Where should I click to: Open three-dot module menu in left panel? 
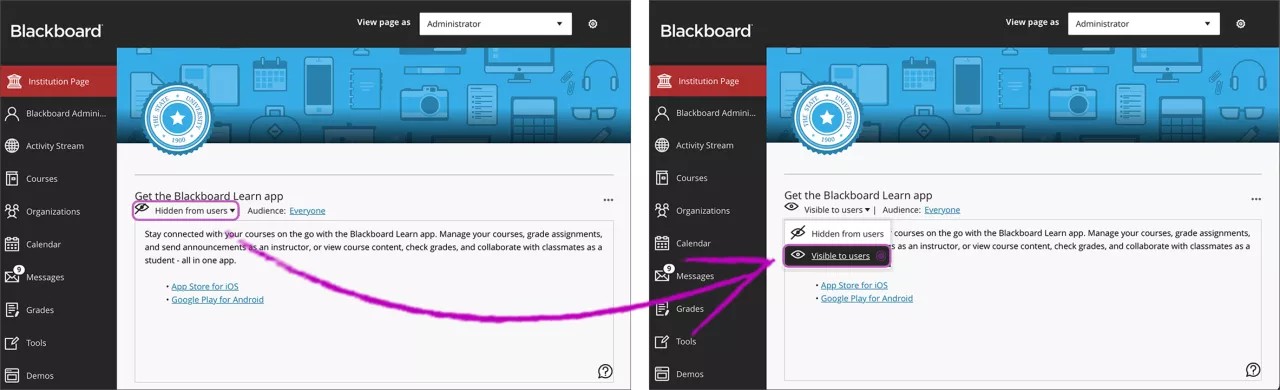[609, 201]
